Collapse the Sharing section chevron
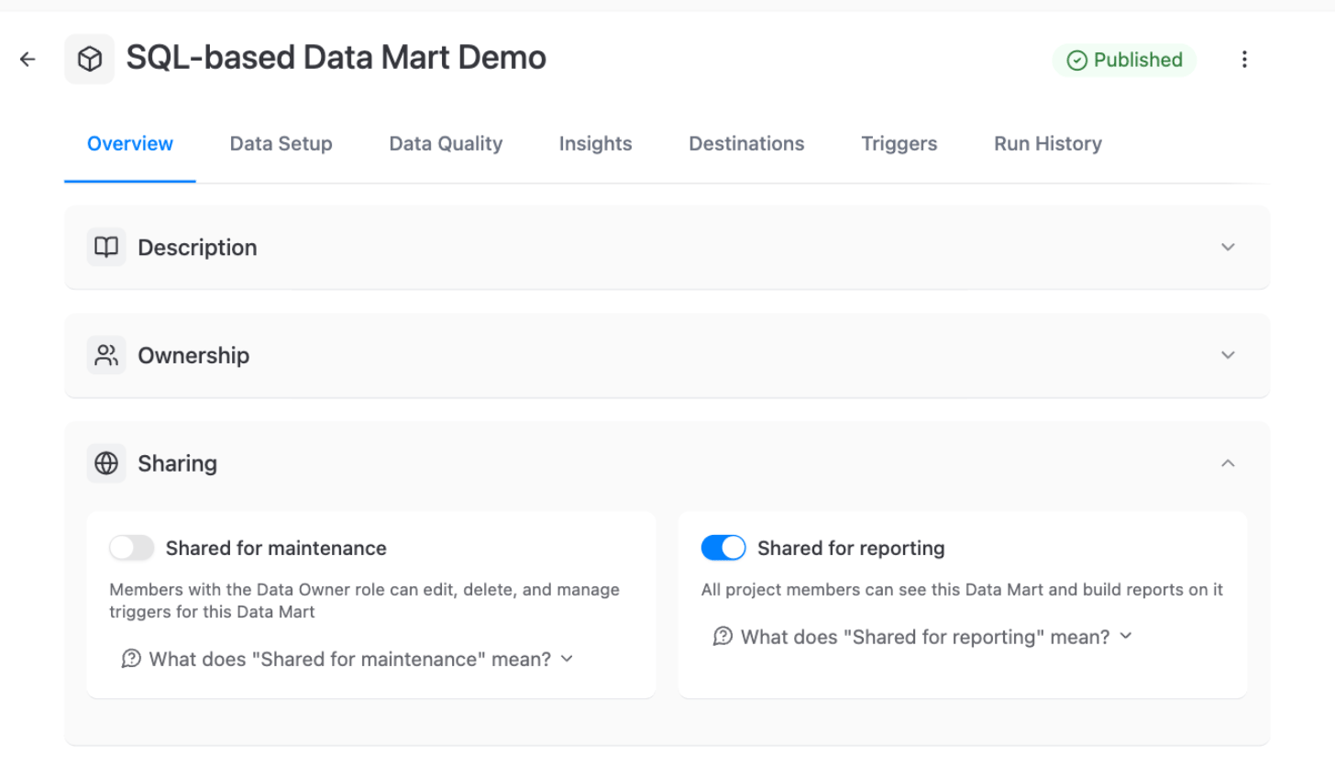This screenshot has width=1335, height=768. [x=1228, y=463]
